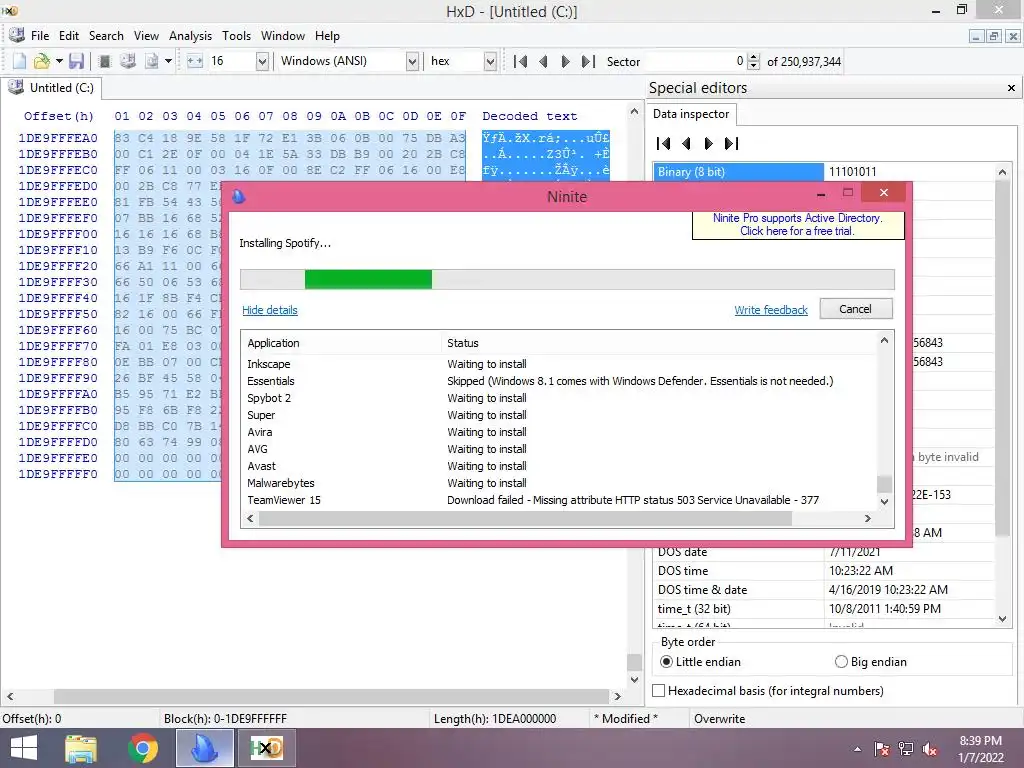Click the network tray icon
The image size is (1024, 768).
point(906,748)
